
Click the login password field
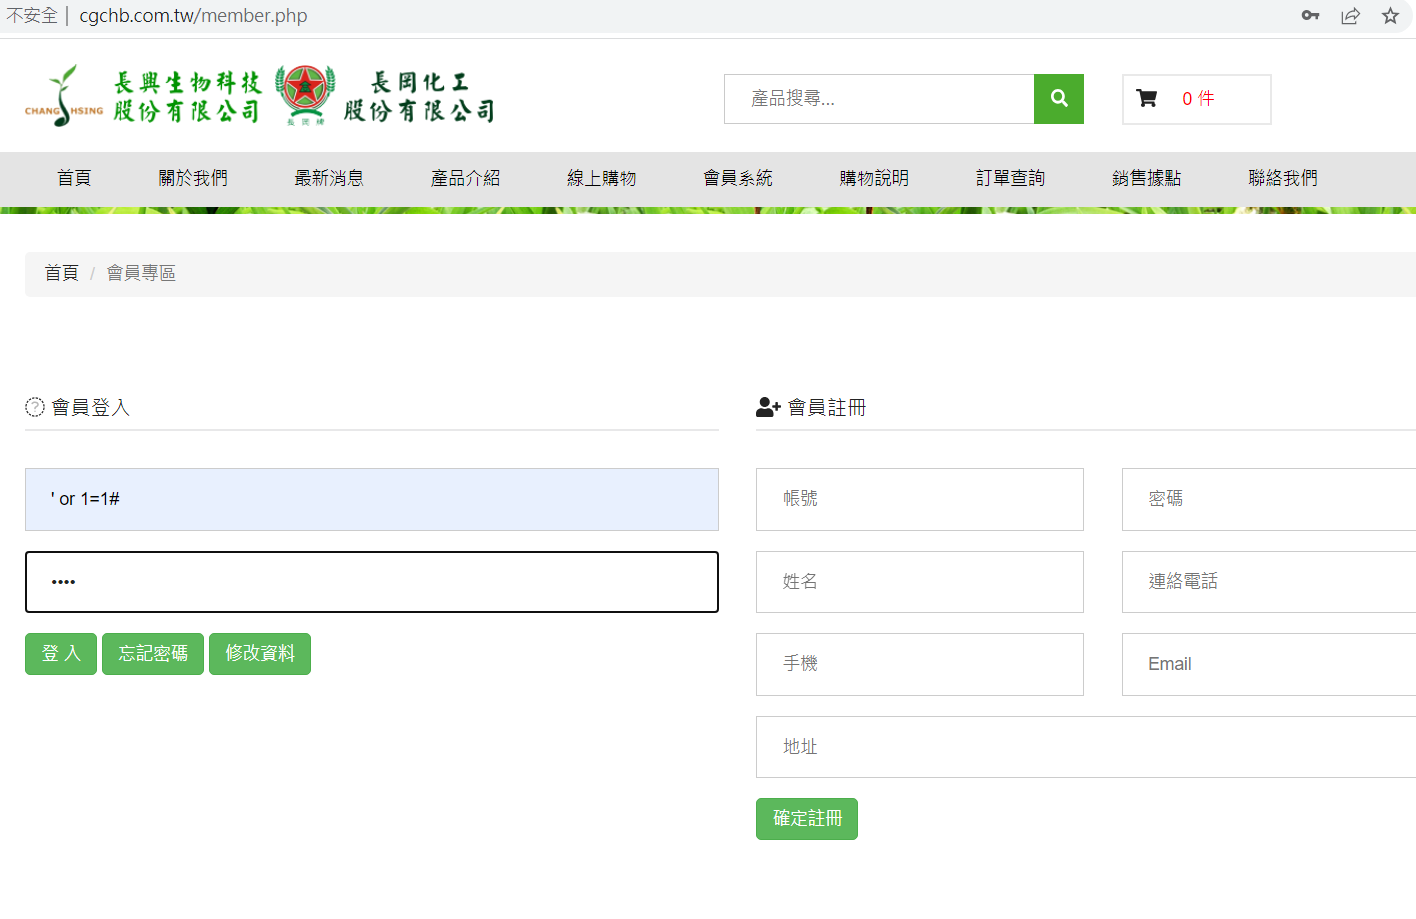[372, 582]
